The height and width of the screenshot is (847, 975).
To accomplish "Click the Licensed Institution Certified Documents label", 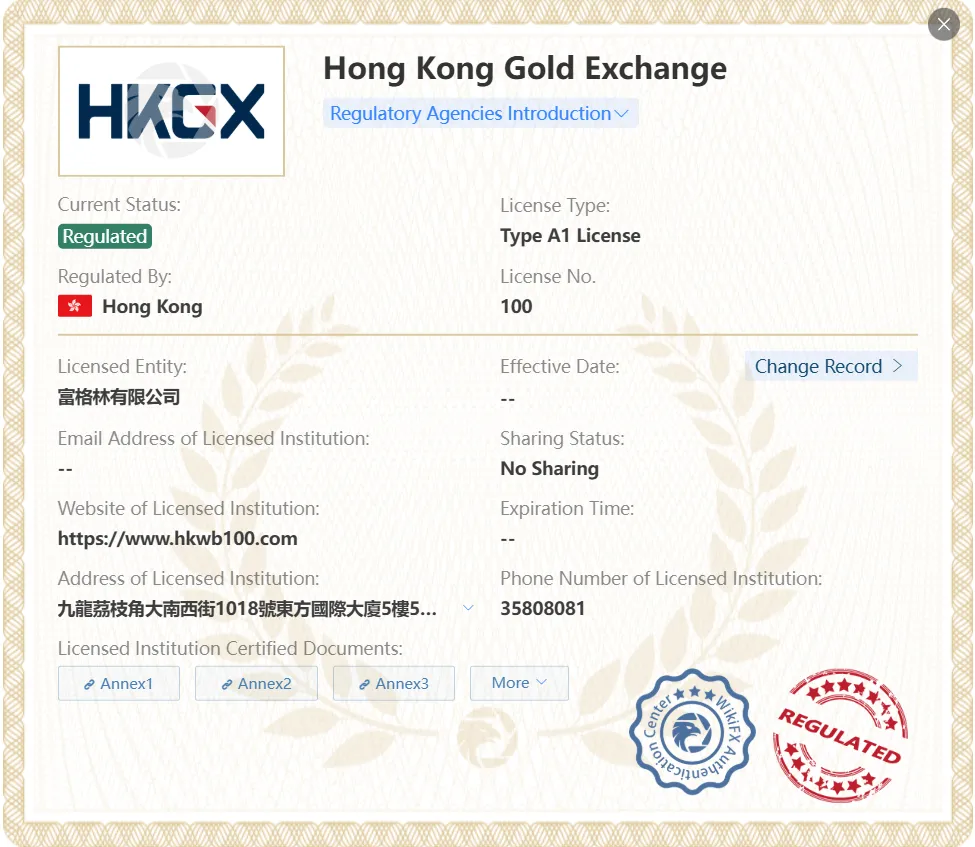I will 230,649.
